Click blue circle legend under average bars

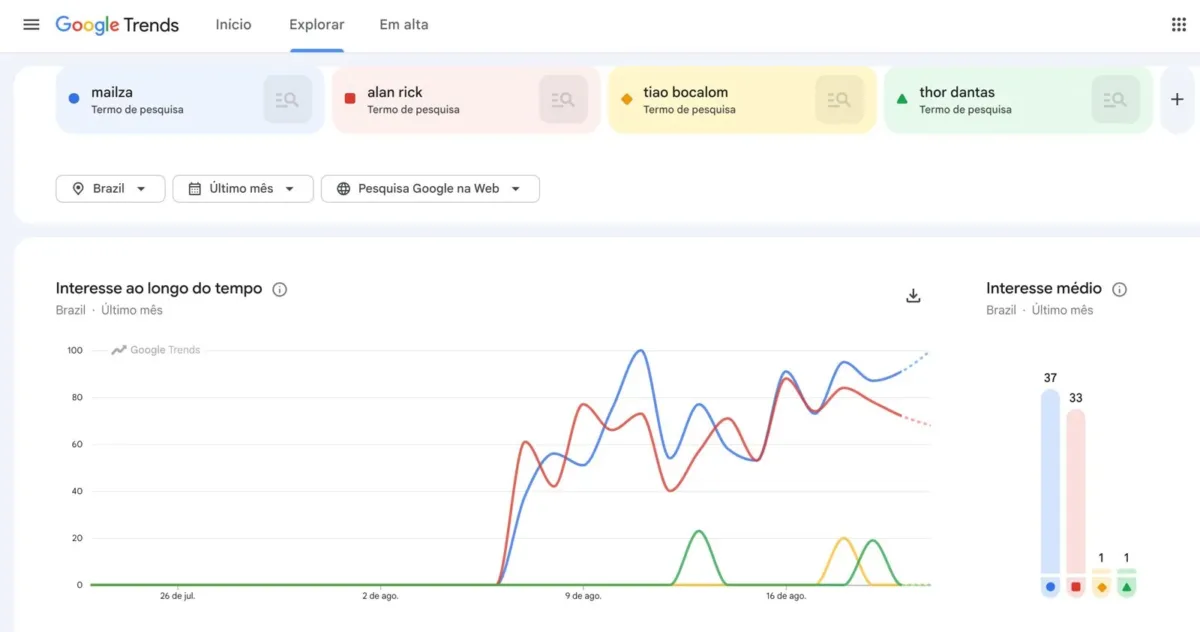pyautogui.click(x=1050, y=587)
